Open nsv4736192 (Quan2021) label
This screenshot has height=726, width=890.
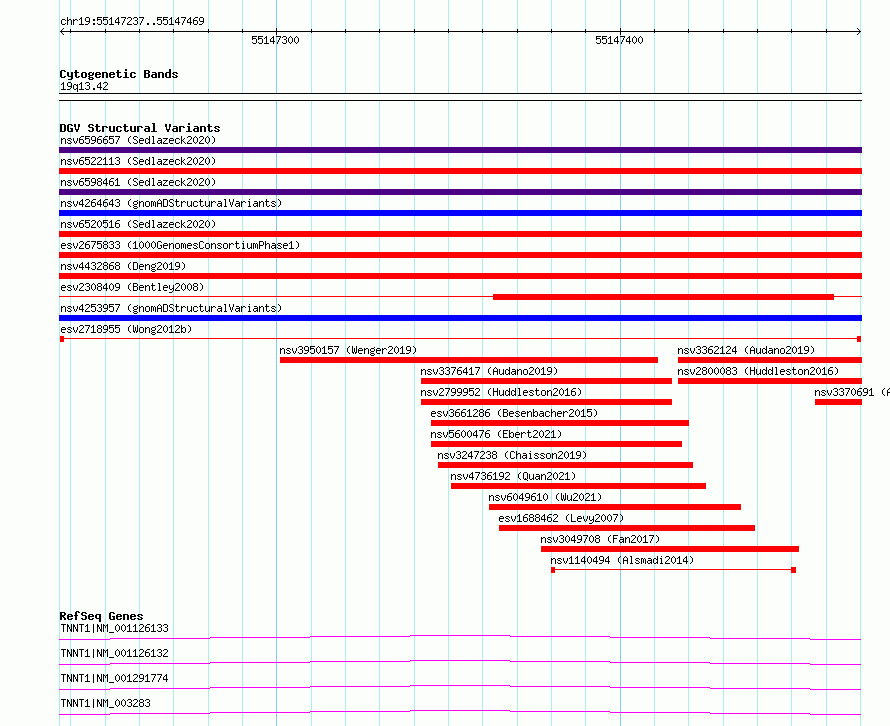tap(513, 476)
